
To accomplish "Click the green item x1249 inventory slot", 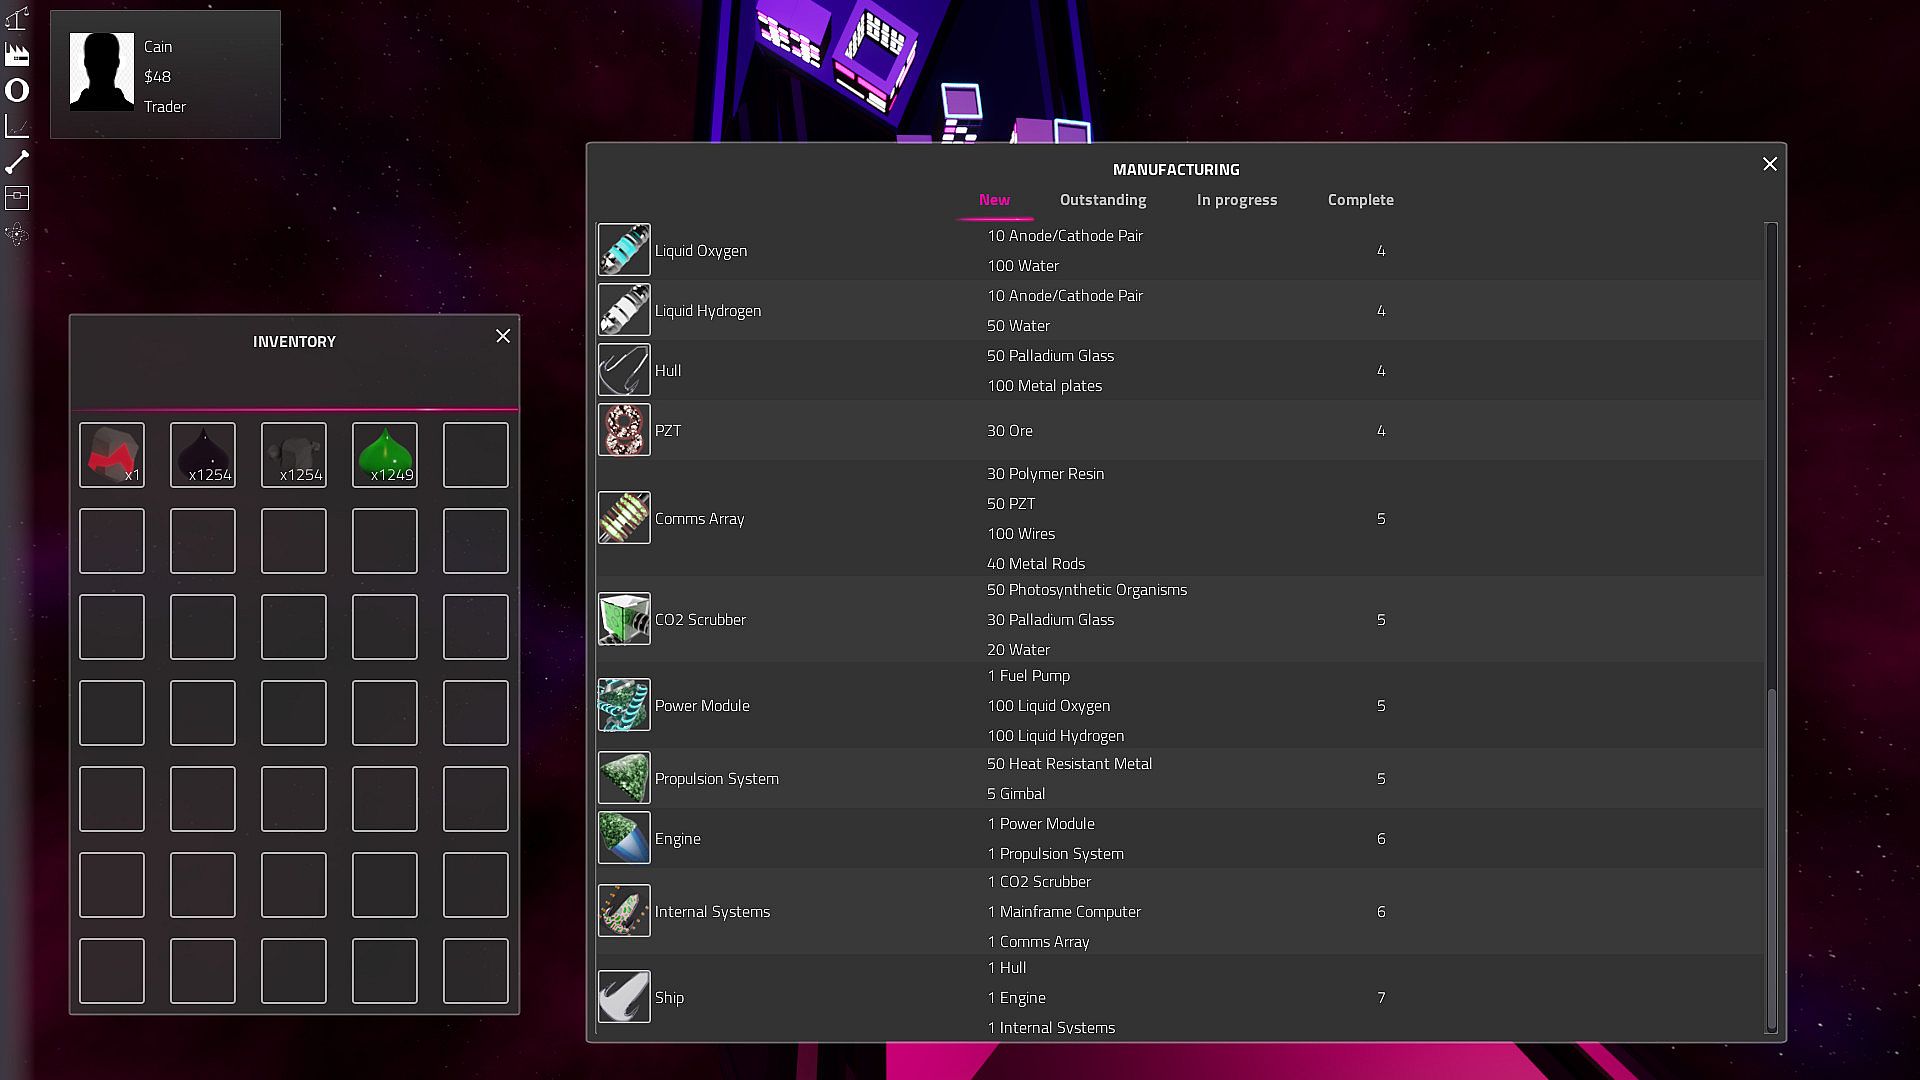I will coord(385,455).
